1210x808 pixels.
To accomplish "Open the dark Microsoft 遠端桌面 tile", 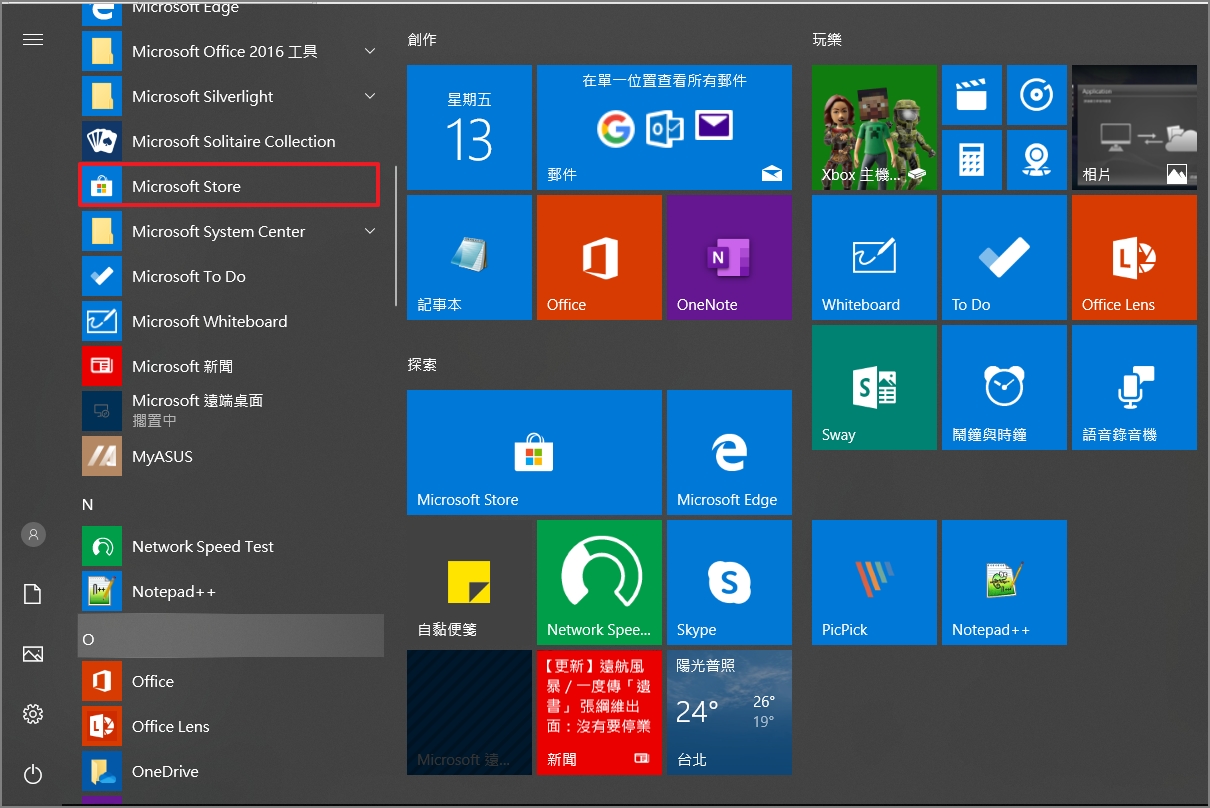I will pyautogui.click(x=469, y=712).
